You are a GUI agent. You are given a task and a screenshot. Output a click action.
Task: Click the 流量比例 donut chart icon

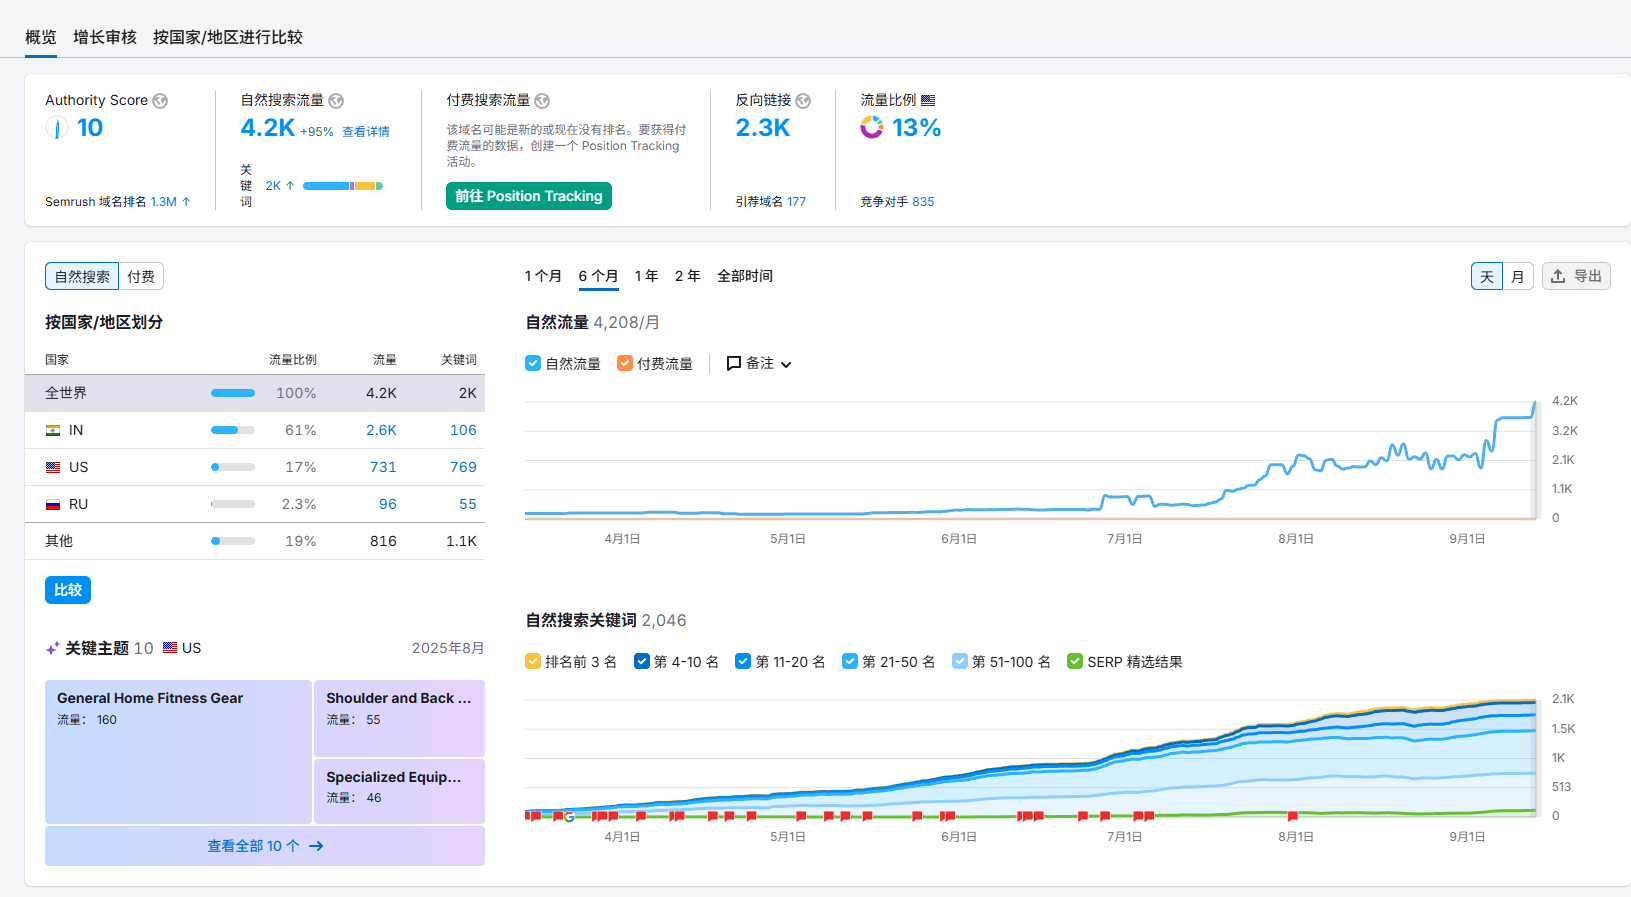(x=872, y=127)
